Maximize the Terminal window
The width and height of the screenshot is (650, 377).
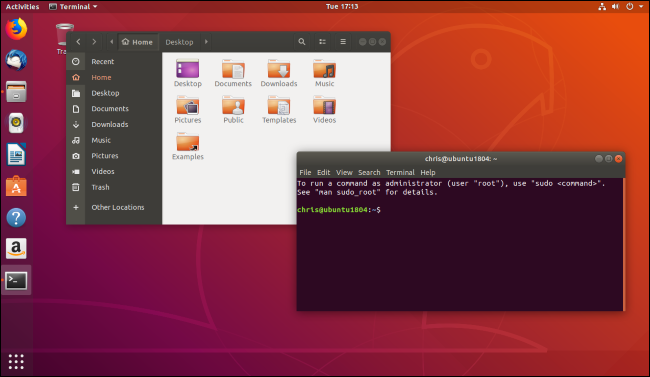coord(609,158)
